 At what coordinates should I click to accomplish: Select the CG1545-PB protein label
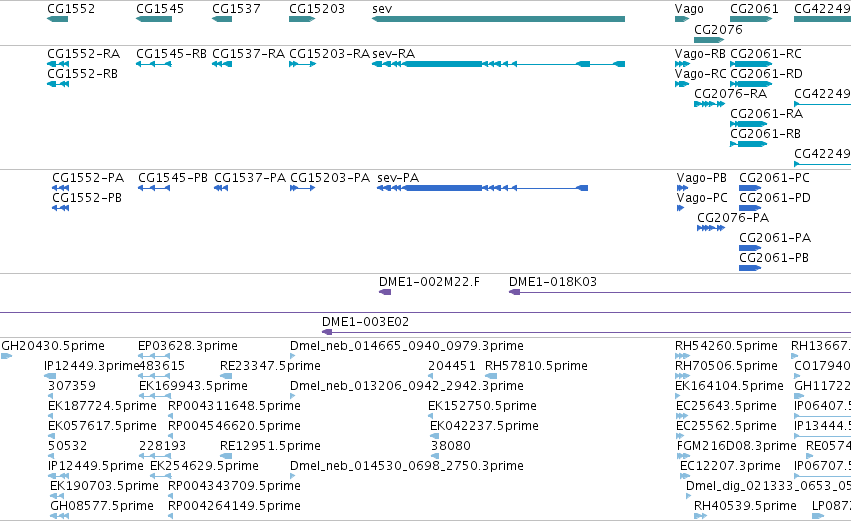(x=173, y=178)
